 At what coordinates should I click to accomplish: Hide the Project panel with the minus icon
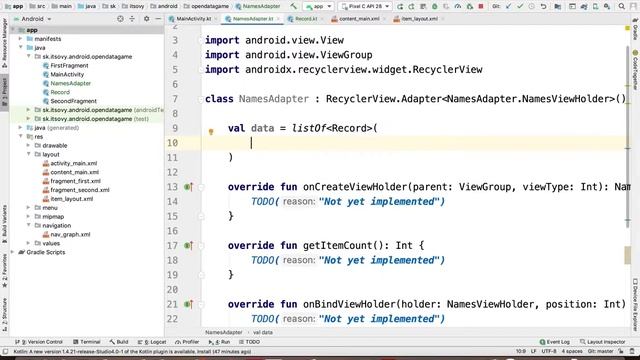(x=158, y=19)
